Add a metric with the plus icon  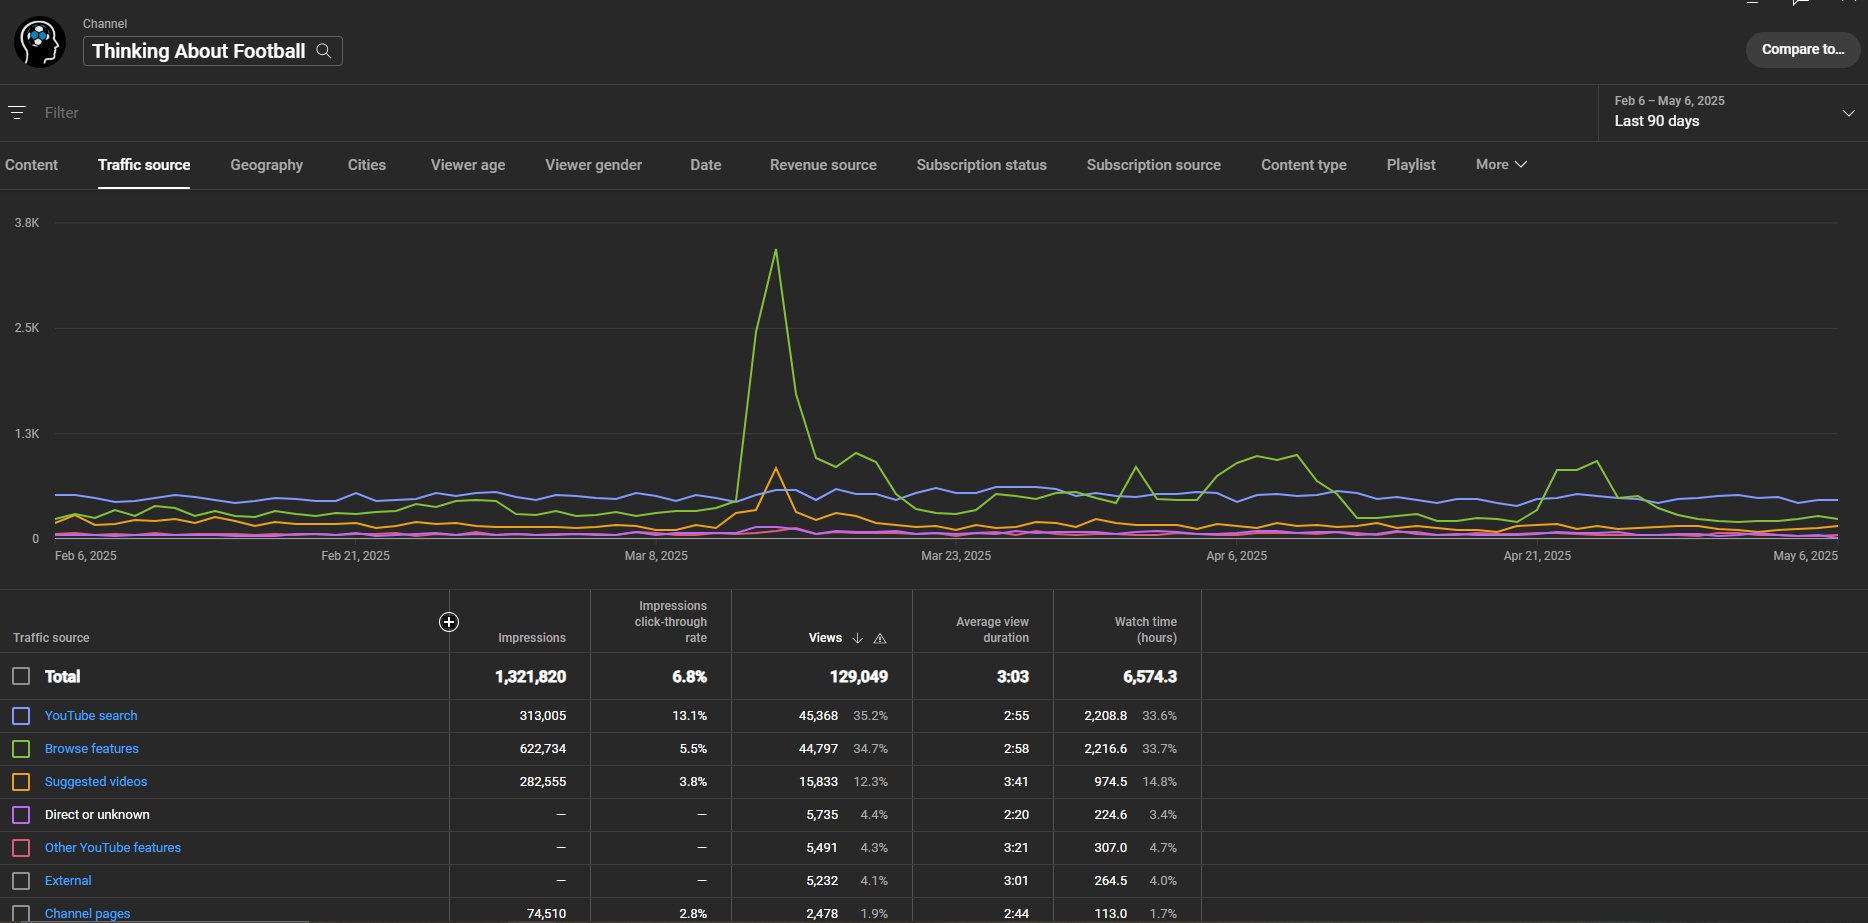tap(449, 622)
